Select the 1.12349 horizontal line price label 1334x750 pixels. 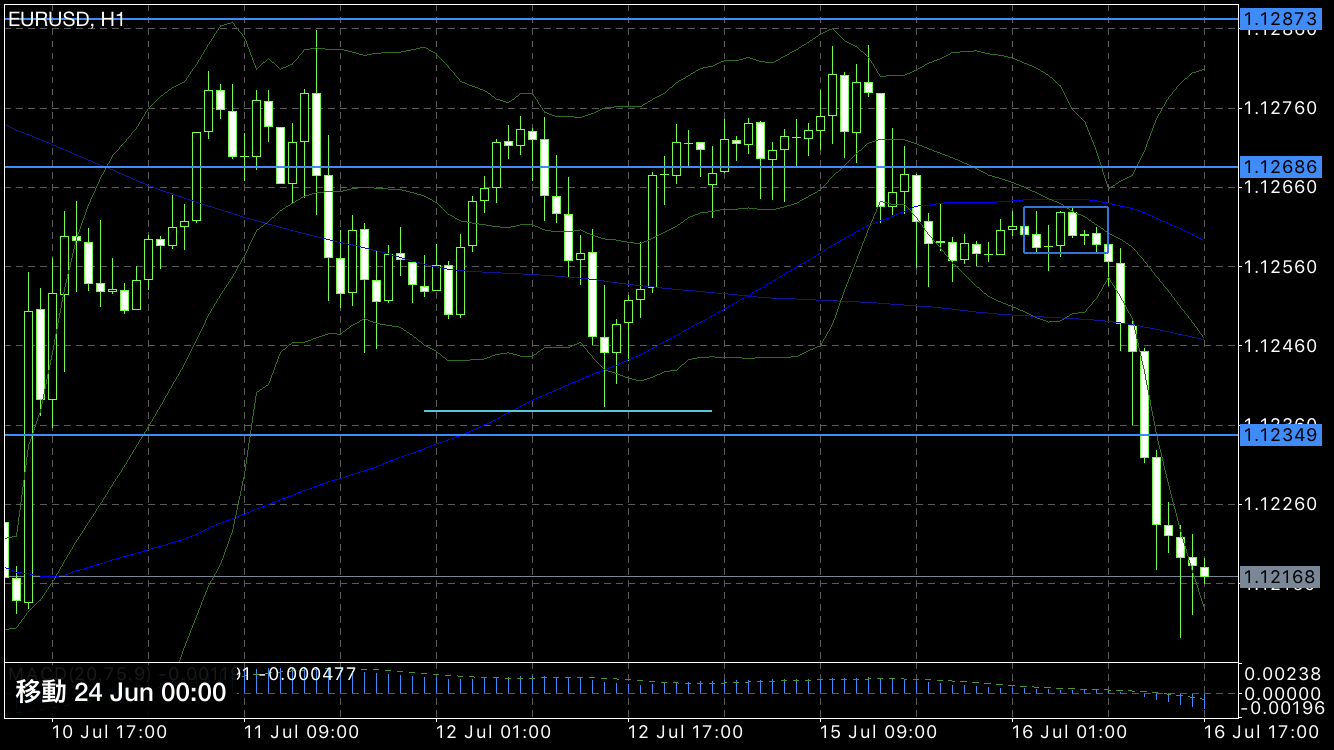point(1279,434)
